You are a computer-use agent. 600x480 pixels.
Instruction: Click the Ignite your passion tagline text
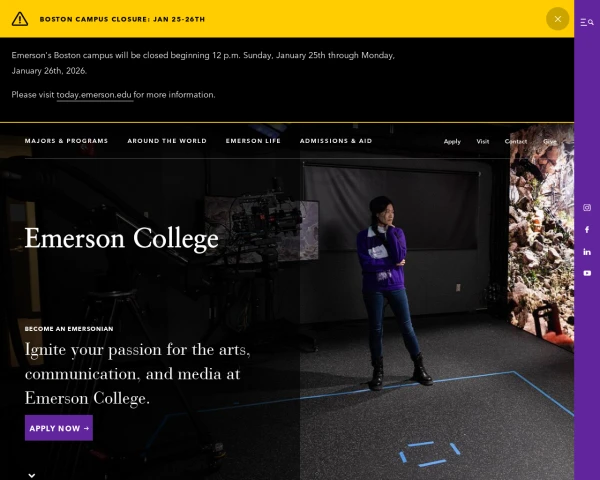[137, 374]
